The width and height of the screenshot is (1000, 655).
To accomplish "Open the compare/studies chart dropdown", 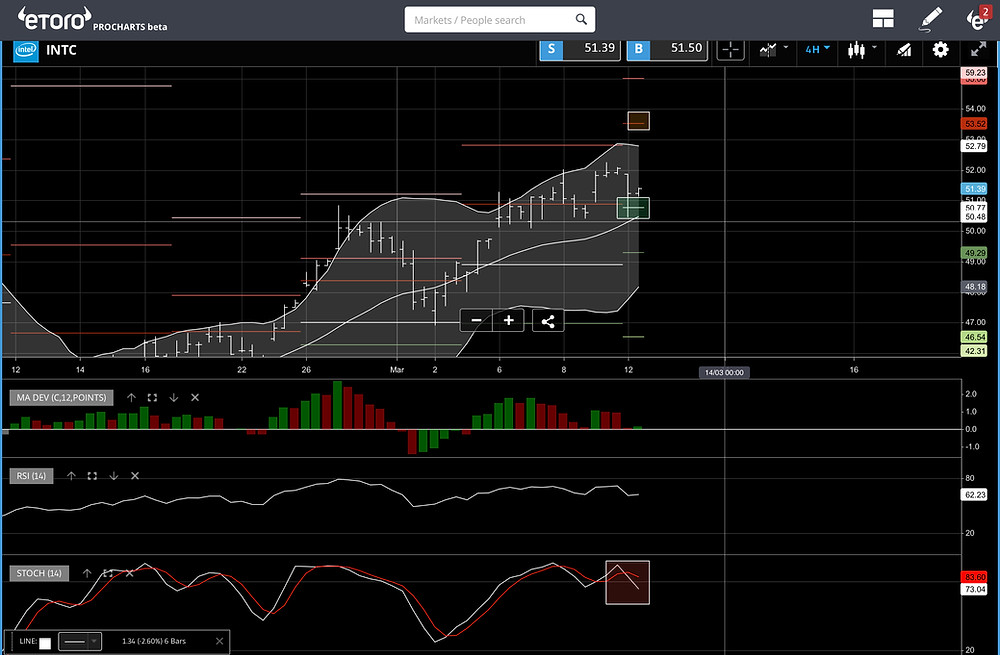I will [774, 49].
